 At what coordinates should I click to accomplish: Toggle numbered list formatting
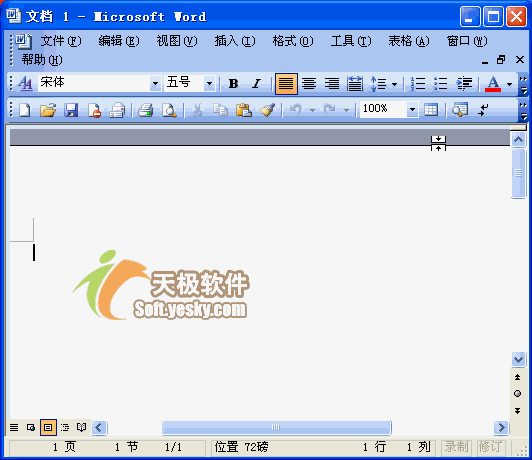pyautogui.click(x=418, y=83)
